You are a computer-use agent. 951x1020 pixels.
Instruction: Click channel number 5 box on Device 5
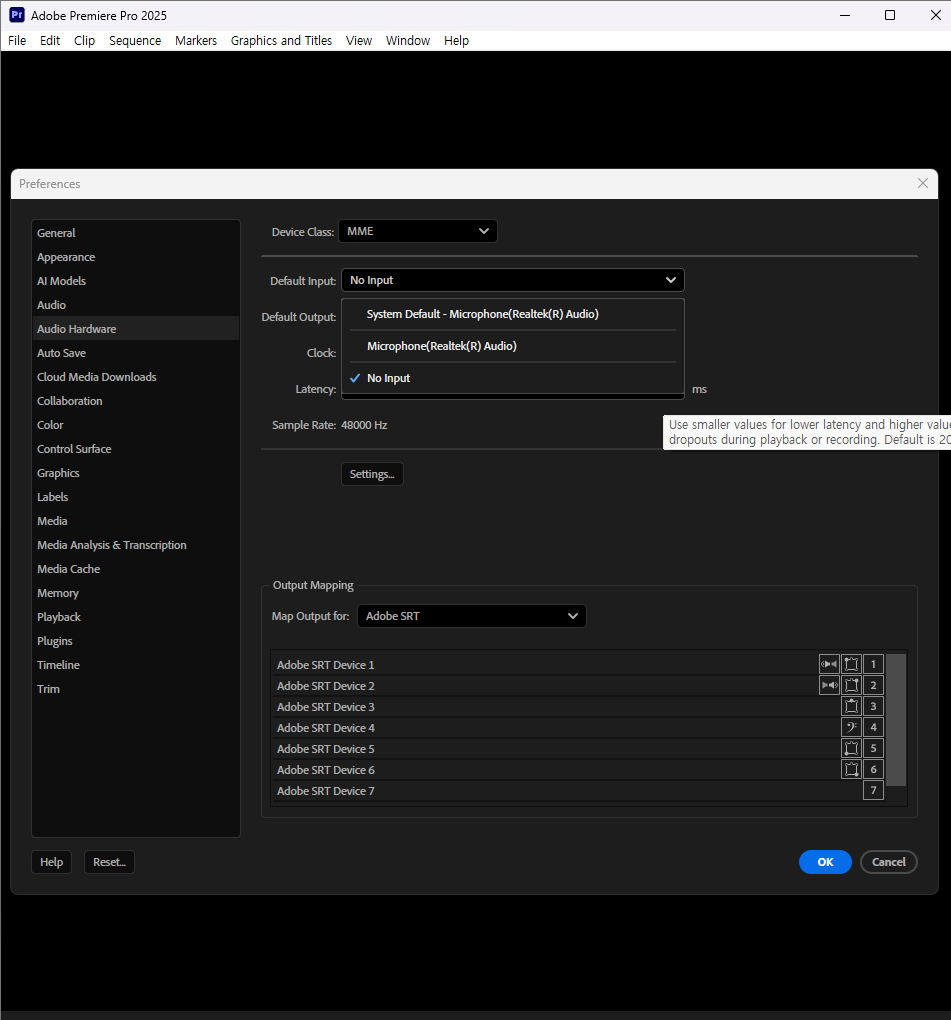tap(874, 748)
